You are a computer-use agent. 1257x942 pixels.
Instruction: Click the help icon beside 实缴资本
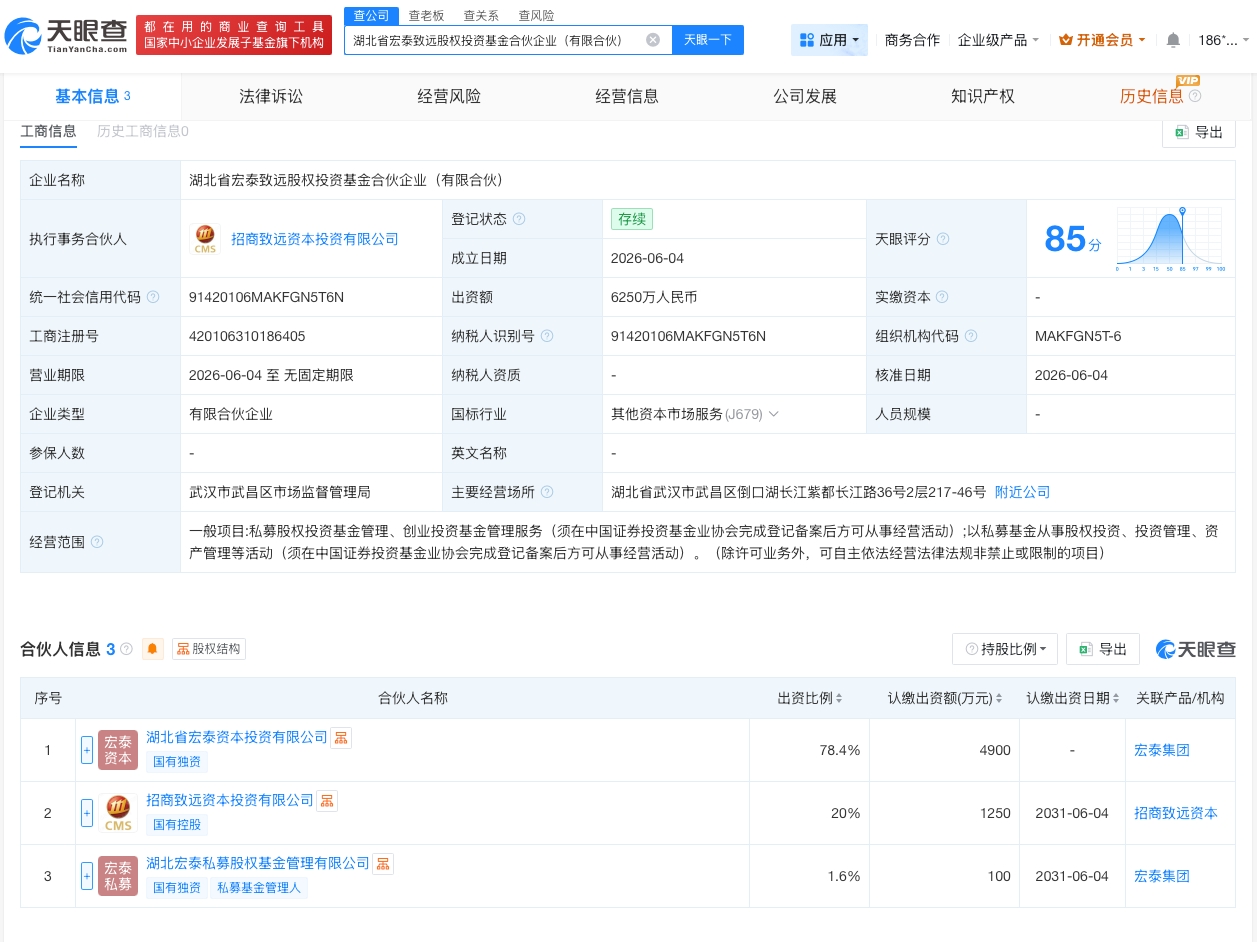943,297
